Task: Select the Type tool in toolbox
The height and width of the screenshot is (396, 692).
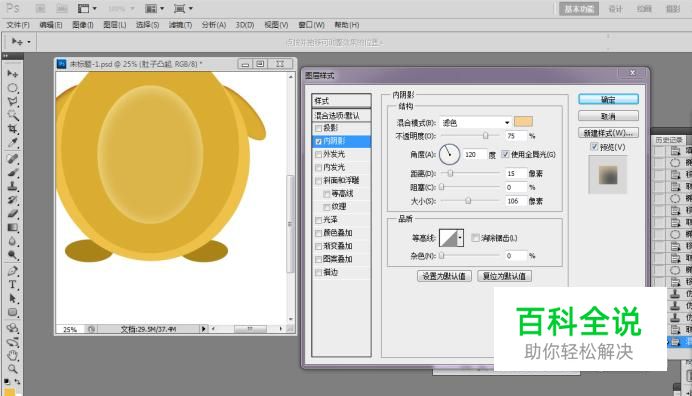Action: pos(12,285)
